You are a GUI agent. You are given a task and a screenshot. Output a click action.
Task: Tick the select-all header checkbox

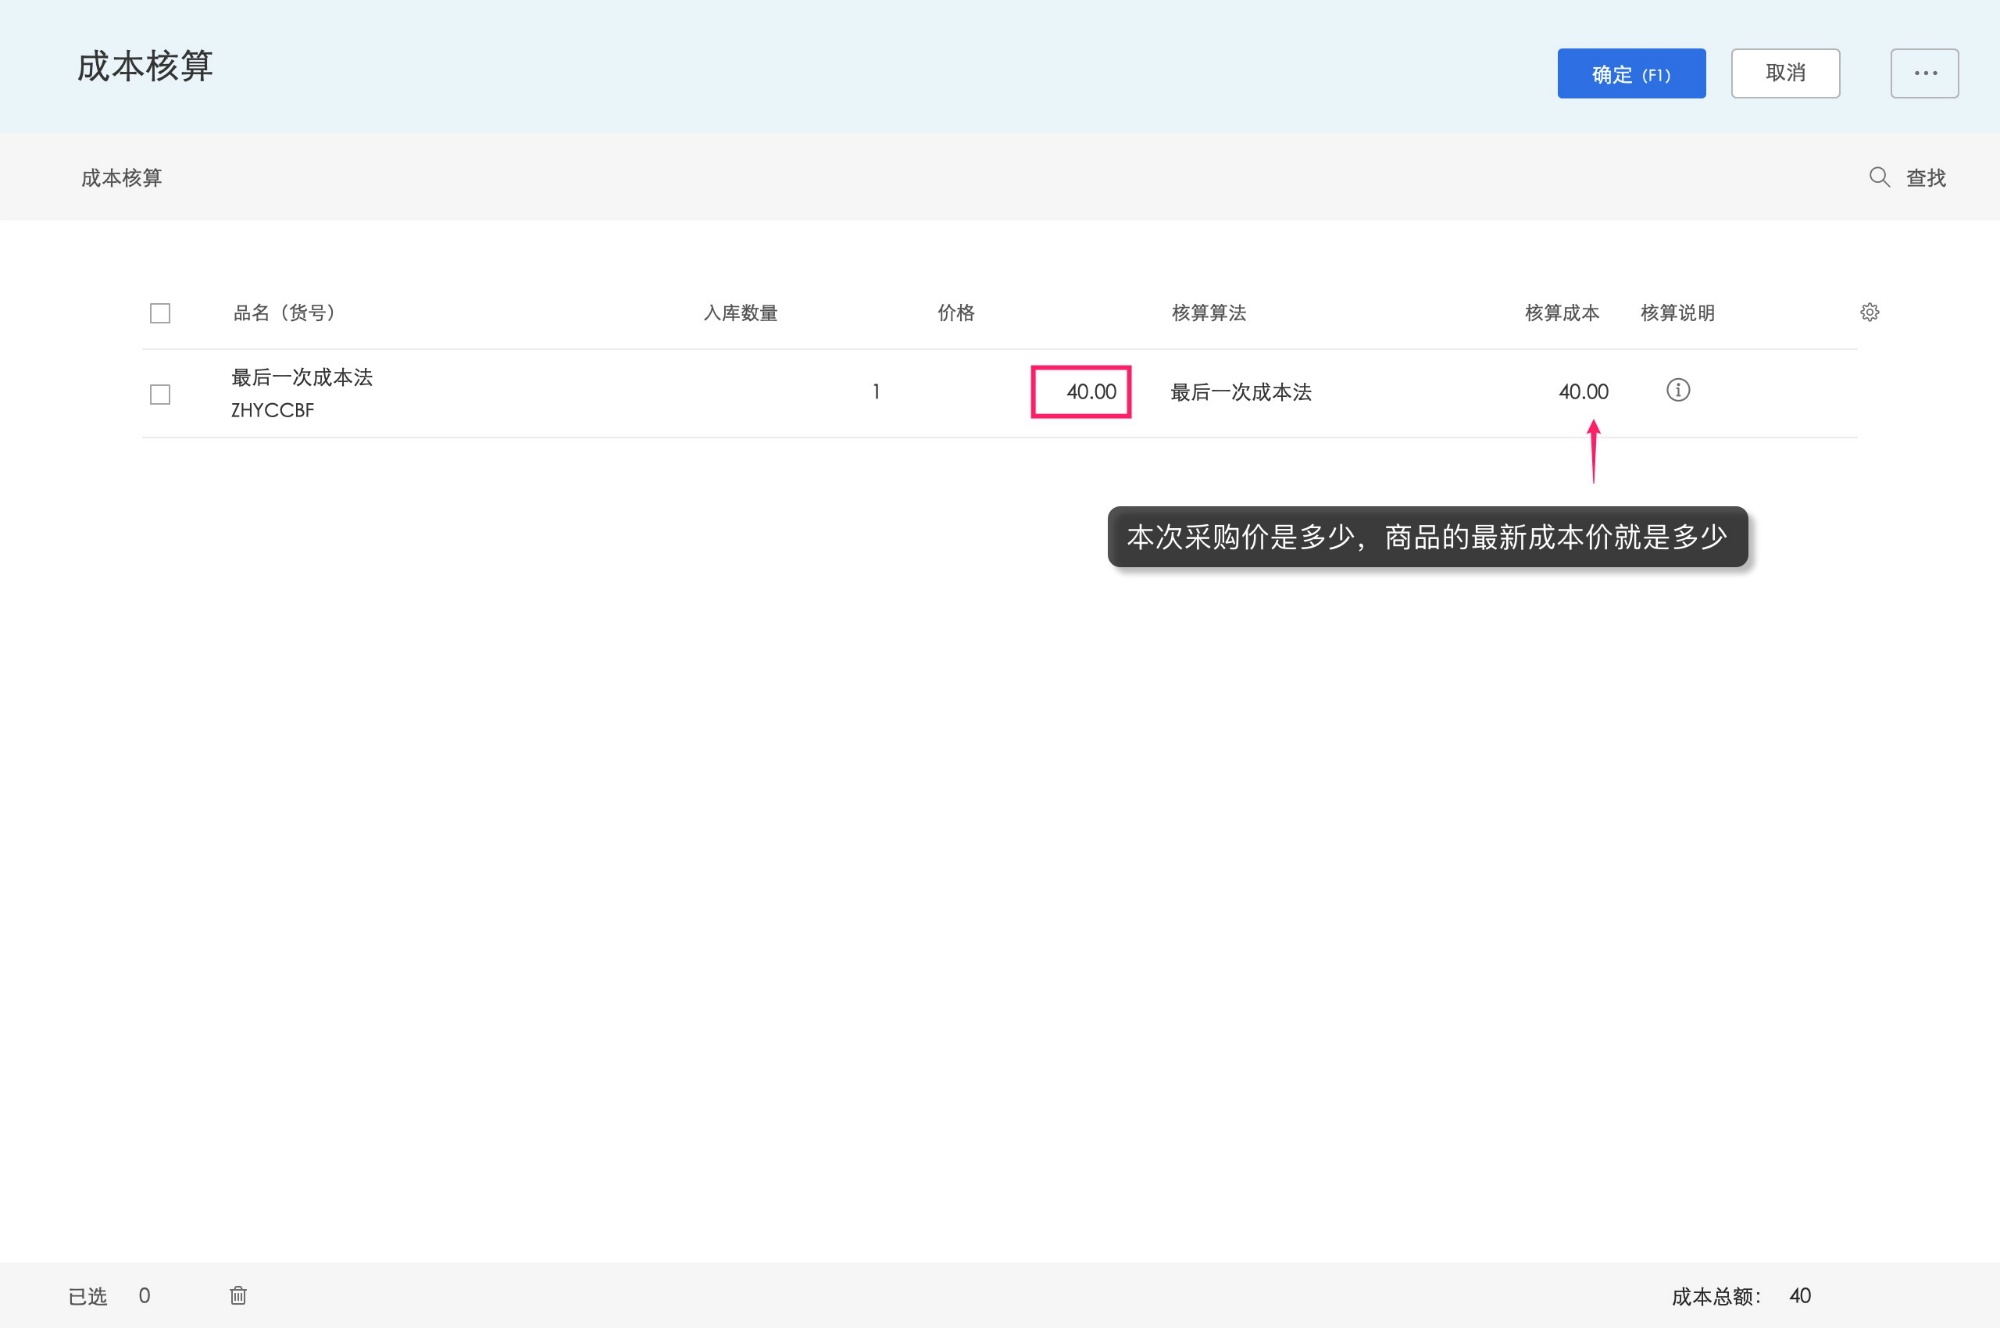[x=160, y=313]
